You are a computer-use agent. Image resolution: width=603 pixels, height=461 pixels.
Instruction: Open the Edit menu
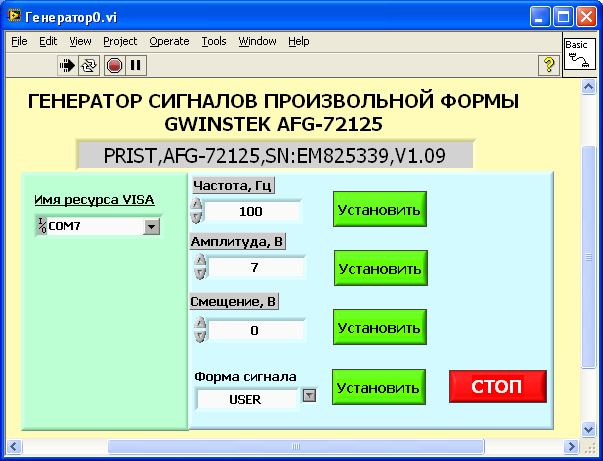[48, 41]
